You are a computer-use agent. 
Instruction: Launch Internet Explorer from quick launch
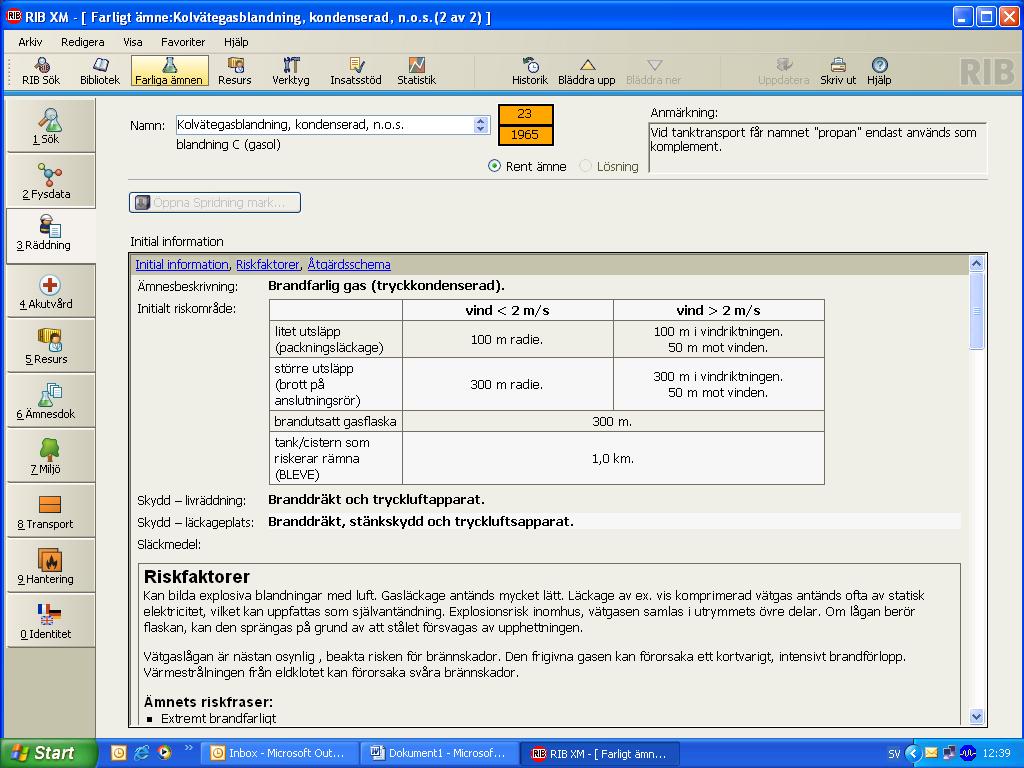[x=142, y=753]
